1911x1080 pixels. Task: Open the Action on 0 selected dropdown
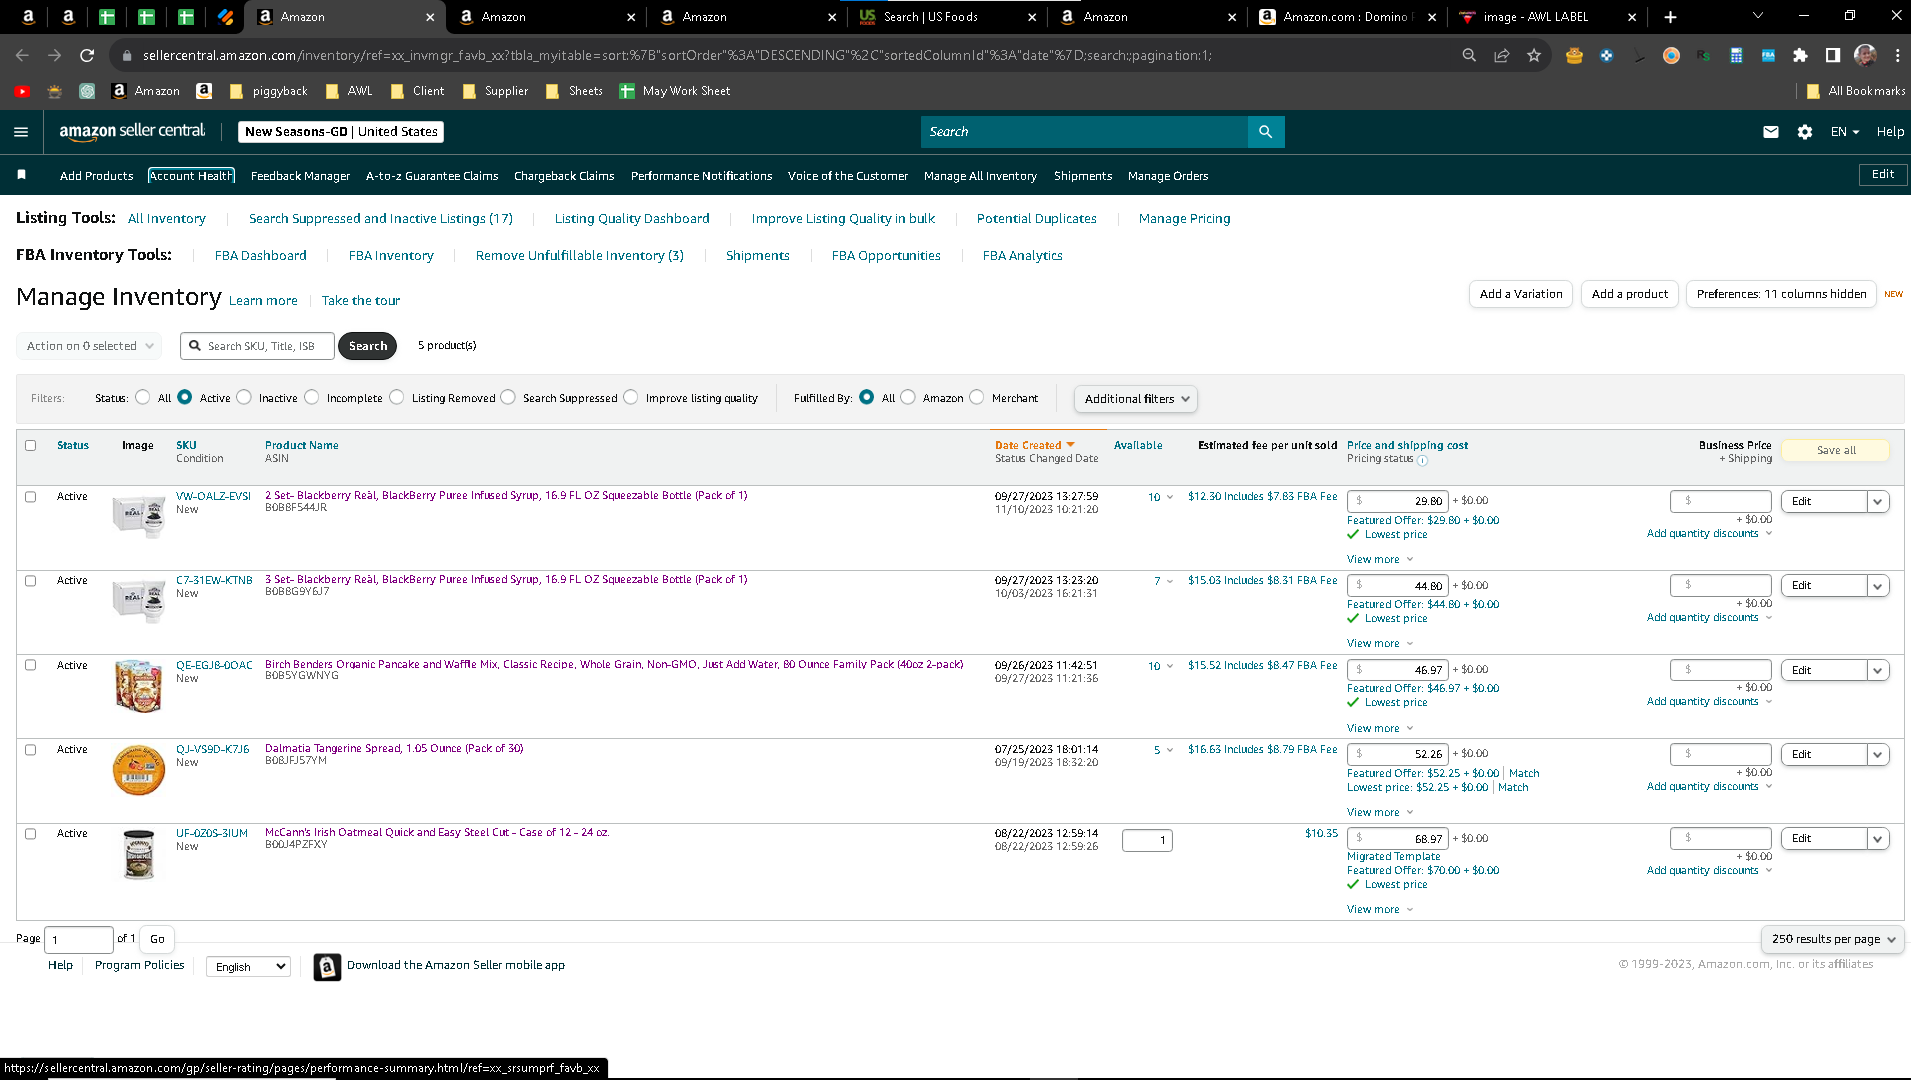pyautogui.click(x=89, y=346)
